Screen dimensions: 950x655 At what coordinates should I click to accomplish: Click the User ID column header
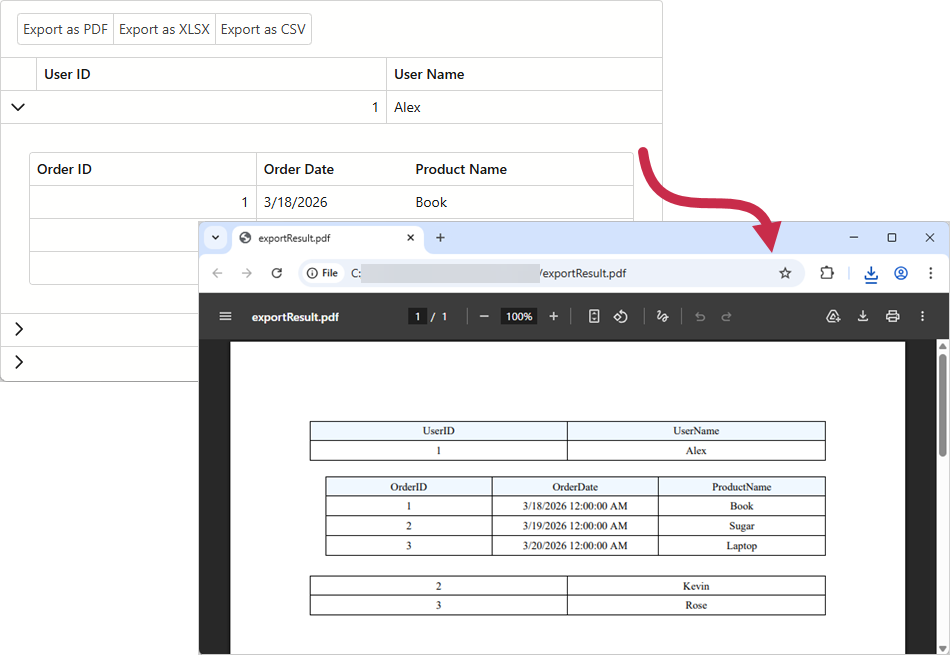coord(211,75)
